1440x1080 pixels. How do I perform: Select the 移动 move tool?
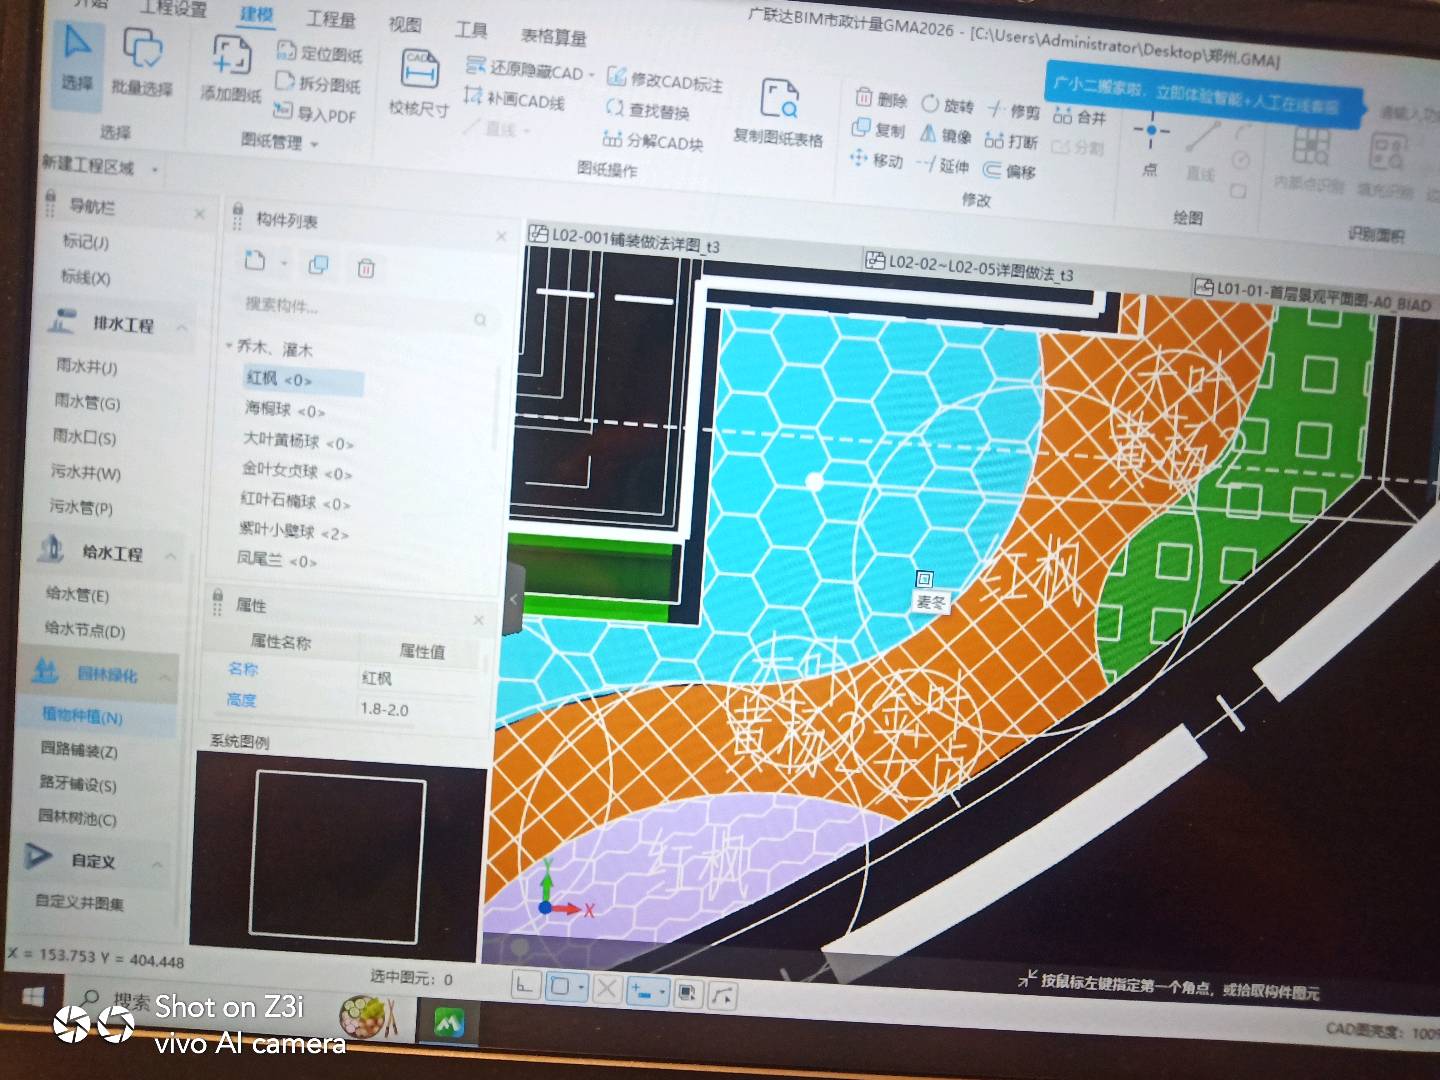coord(876,160)
